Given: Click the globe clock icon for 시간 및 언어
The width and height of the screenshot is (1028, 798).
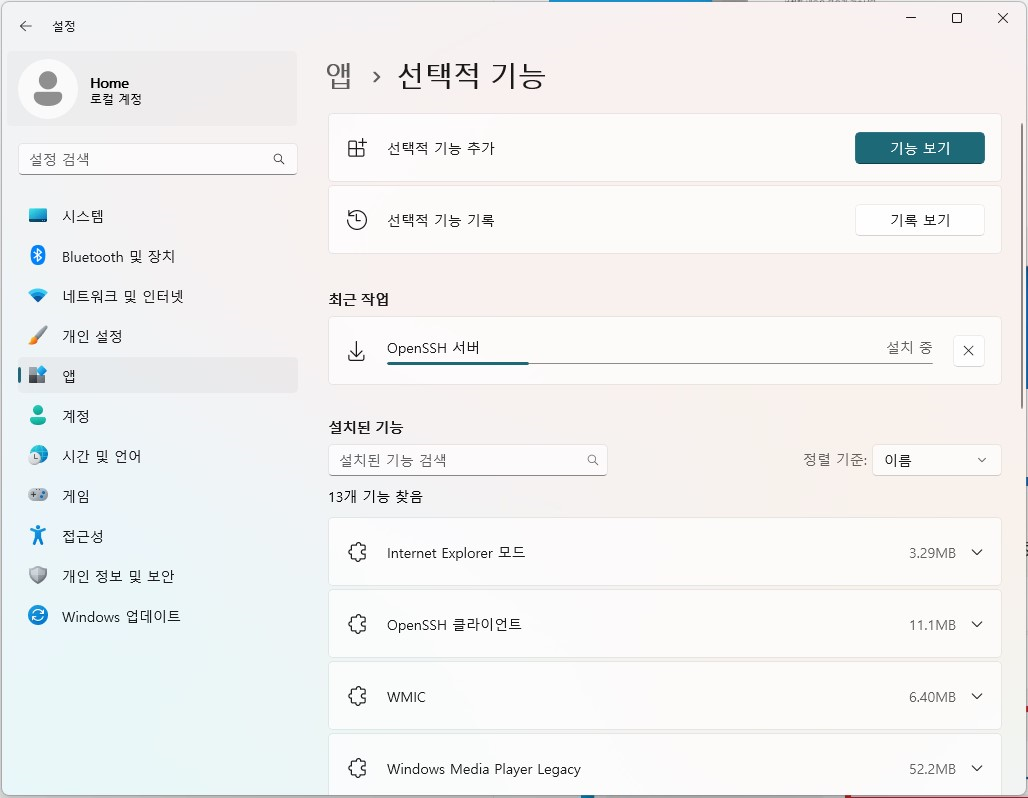Looking at the screenshot, I should click(38, 455).
